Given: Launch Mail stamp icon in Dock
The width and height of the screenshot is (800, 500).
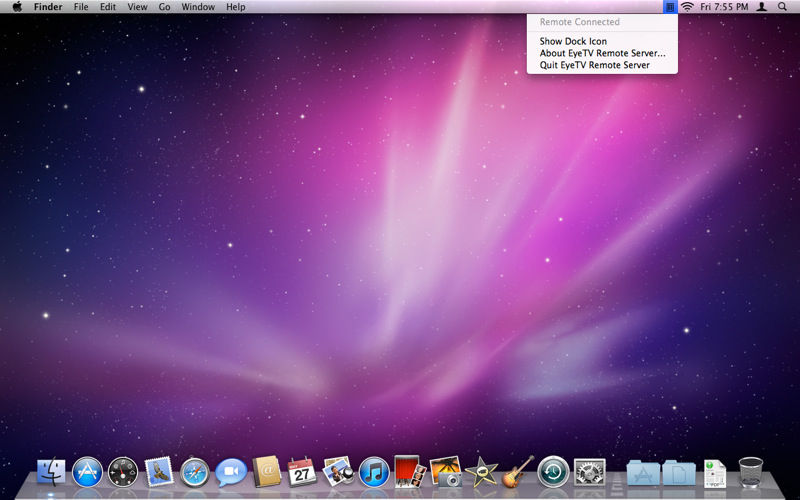Looking at the screenshot, I should pos(159,471).
